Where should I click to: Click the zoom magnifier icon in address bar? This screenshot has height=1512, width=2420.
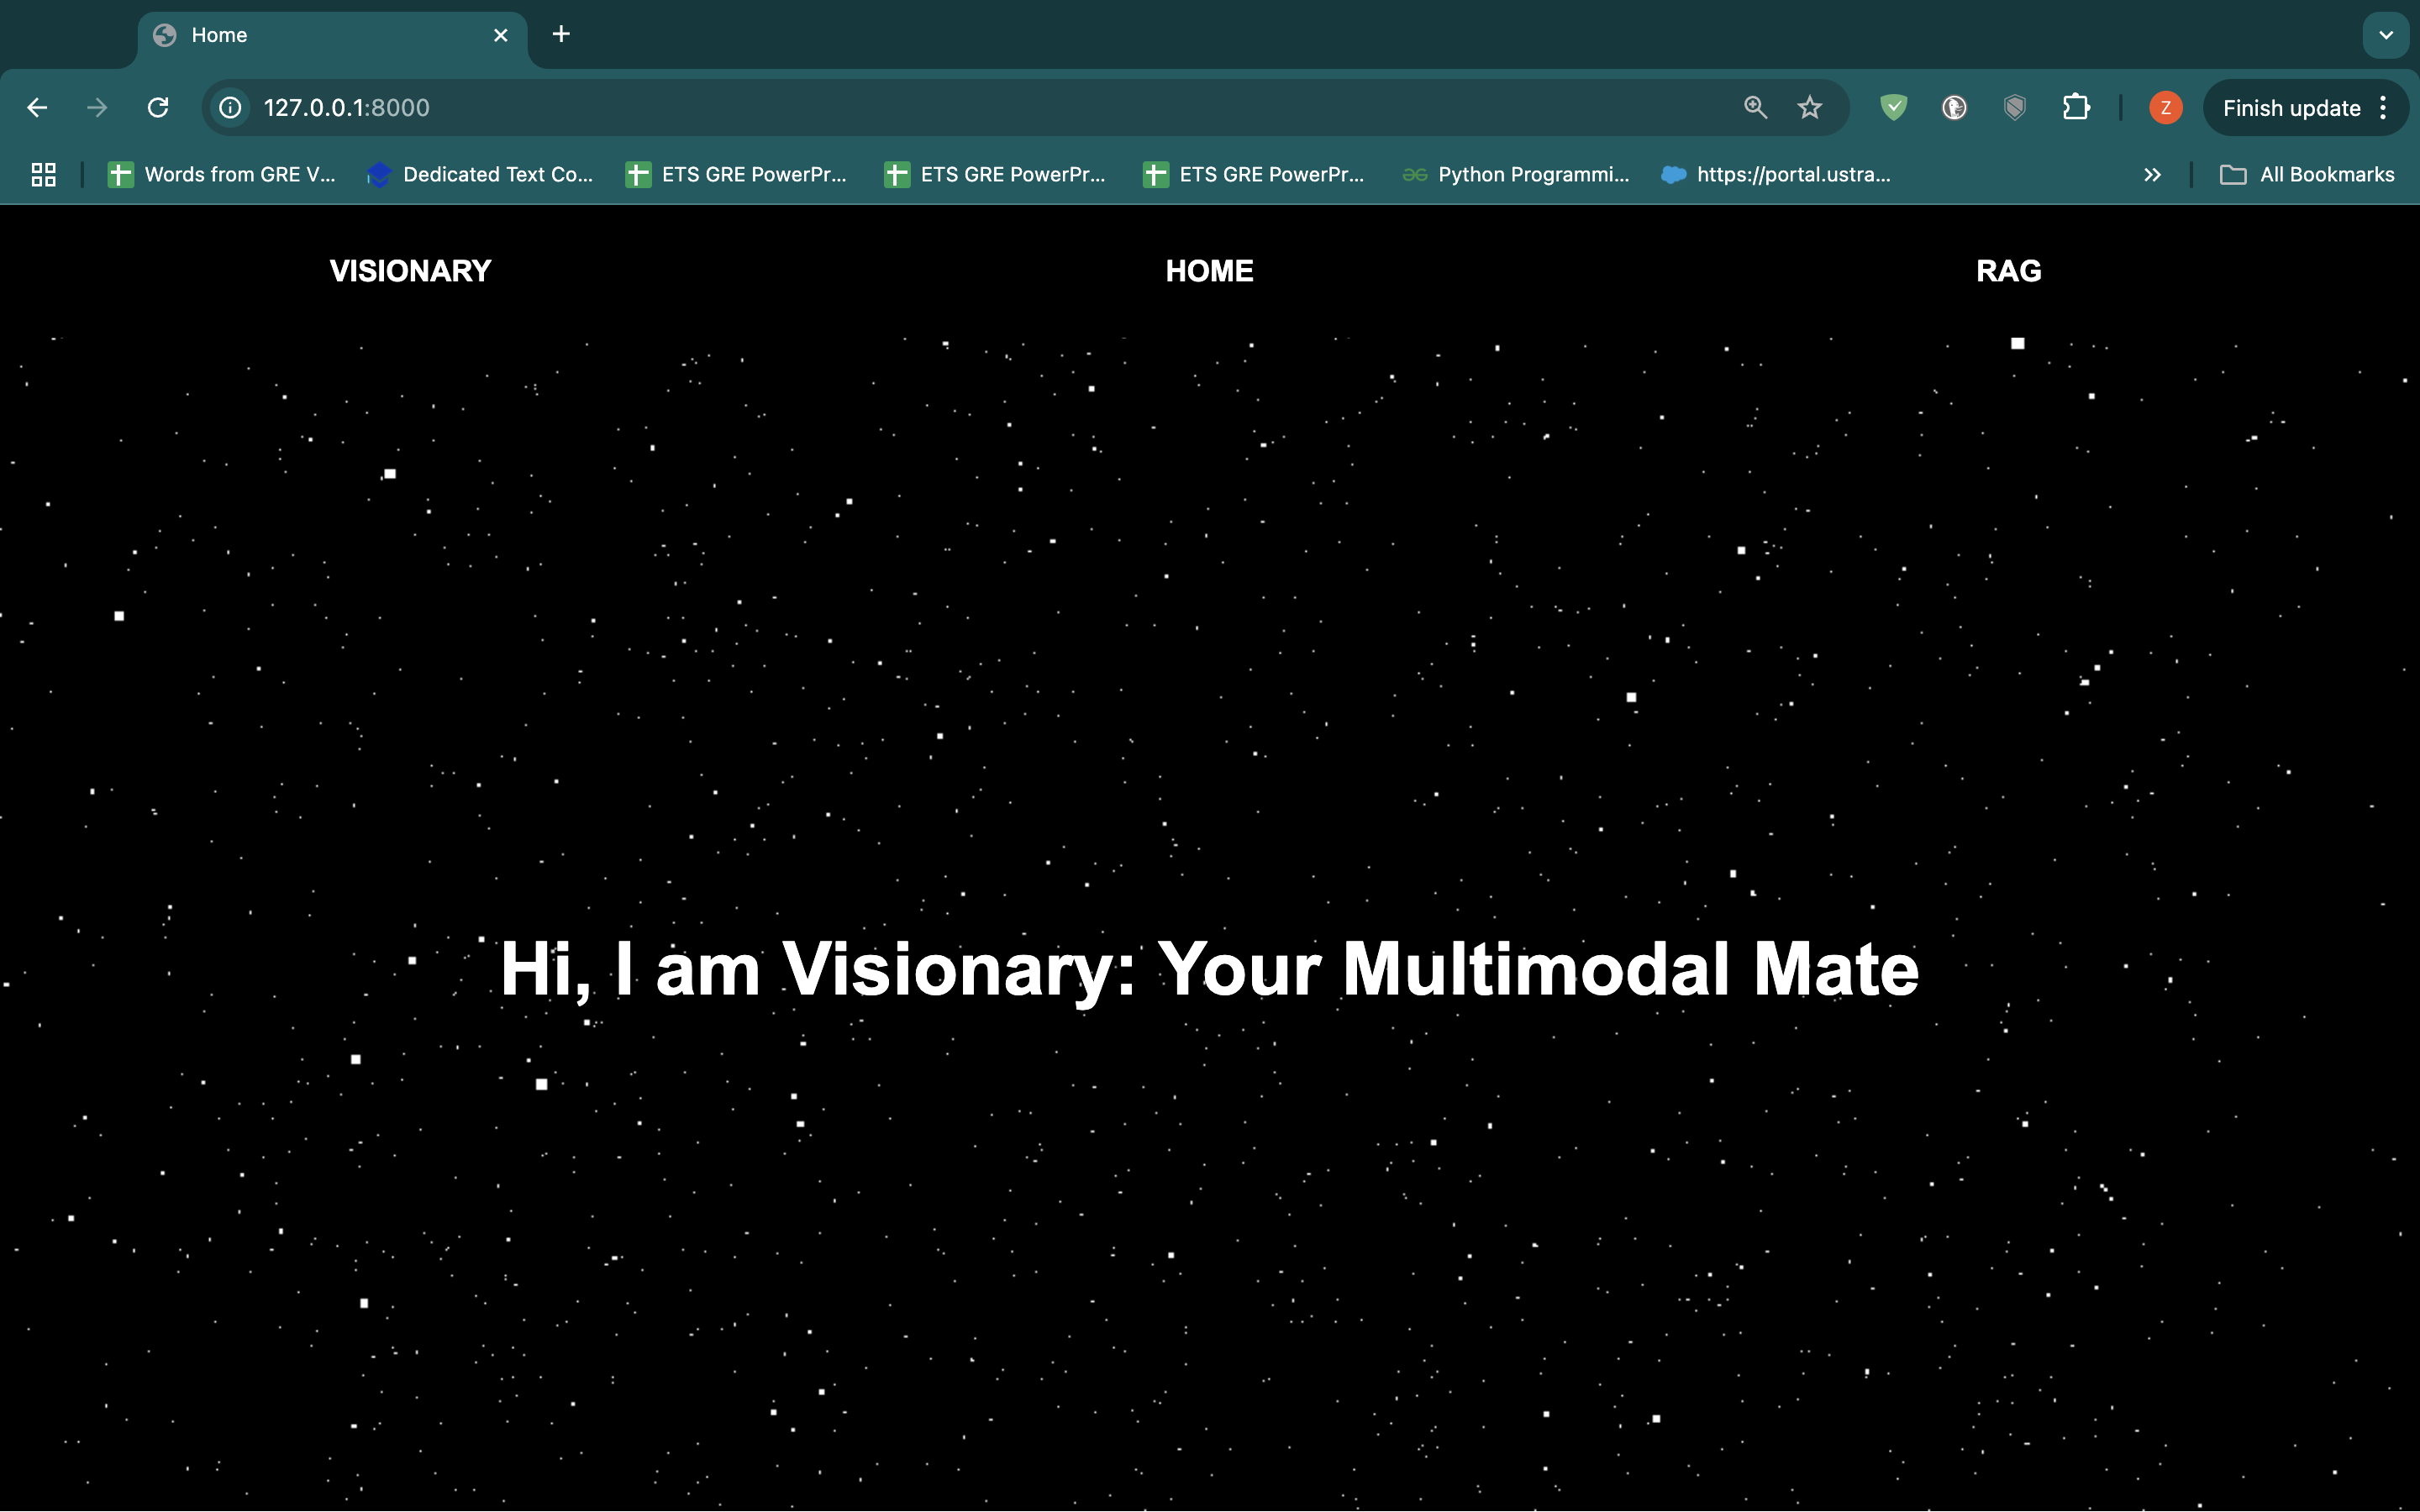click(x=1755, y=107)
